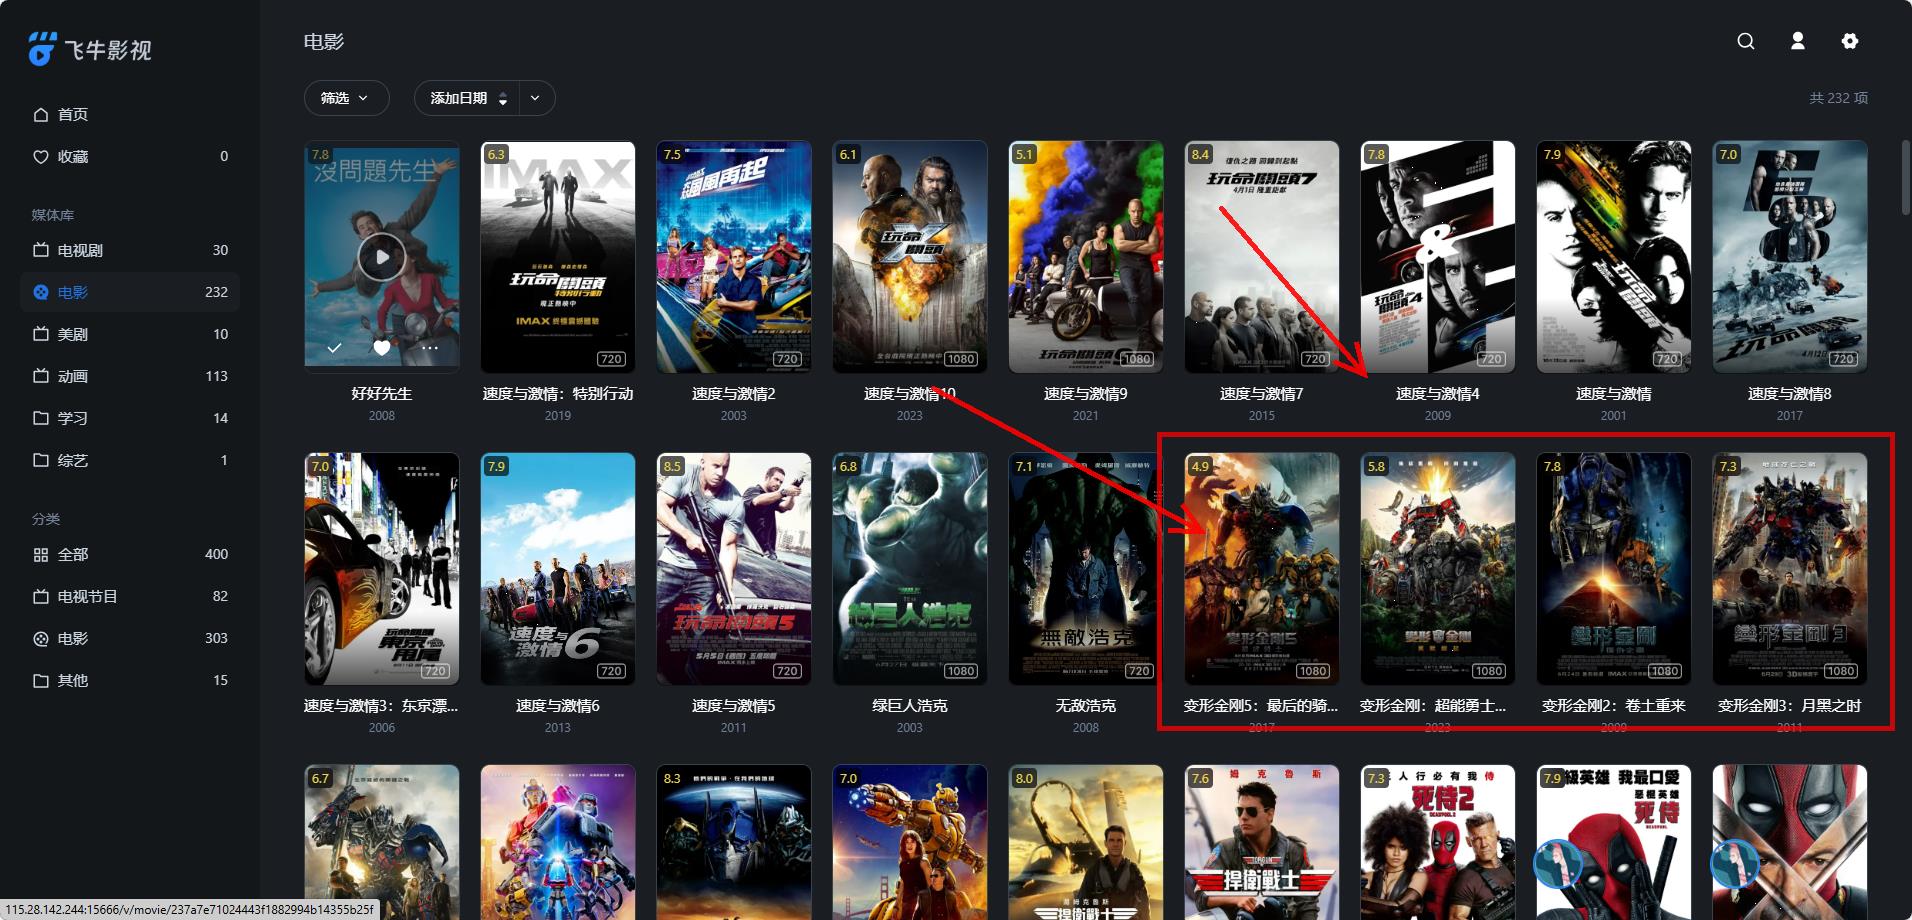Open the 变形金刚2：卷土重来 poster

pos(1614,569)
